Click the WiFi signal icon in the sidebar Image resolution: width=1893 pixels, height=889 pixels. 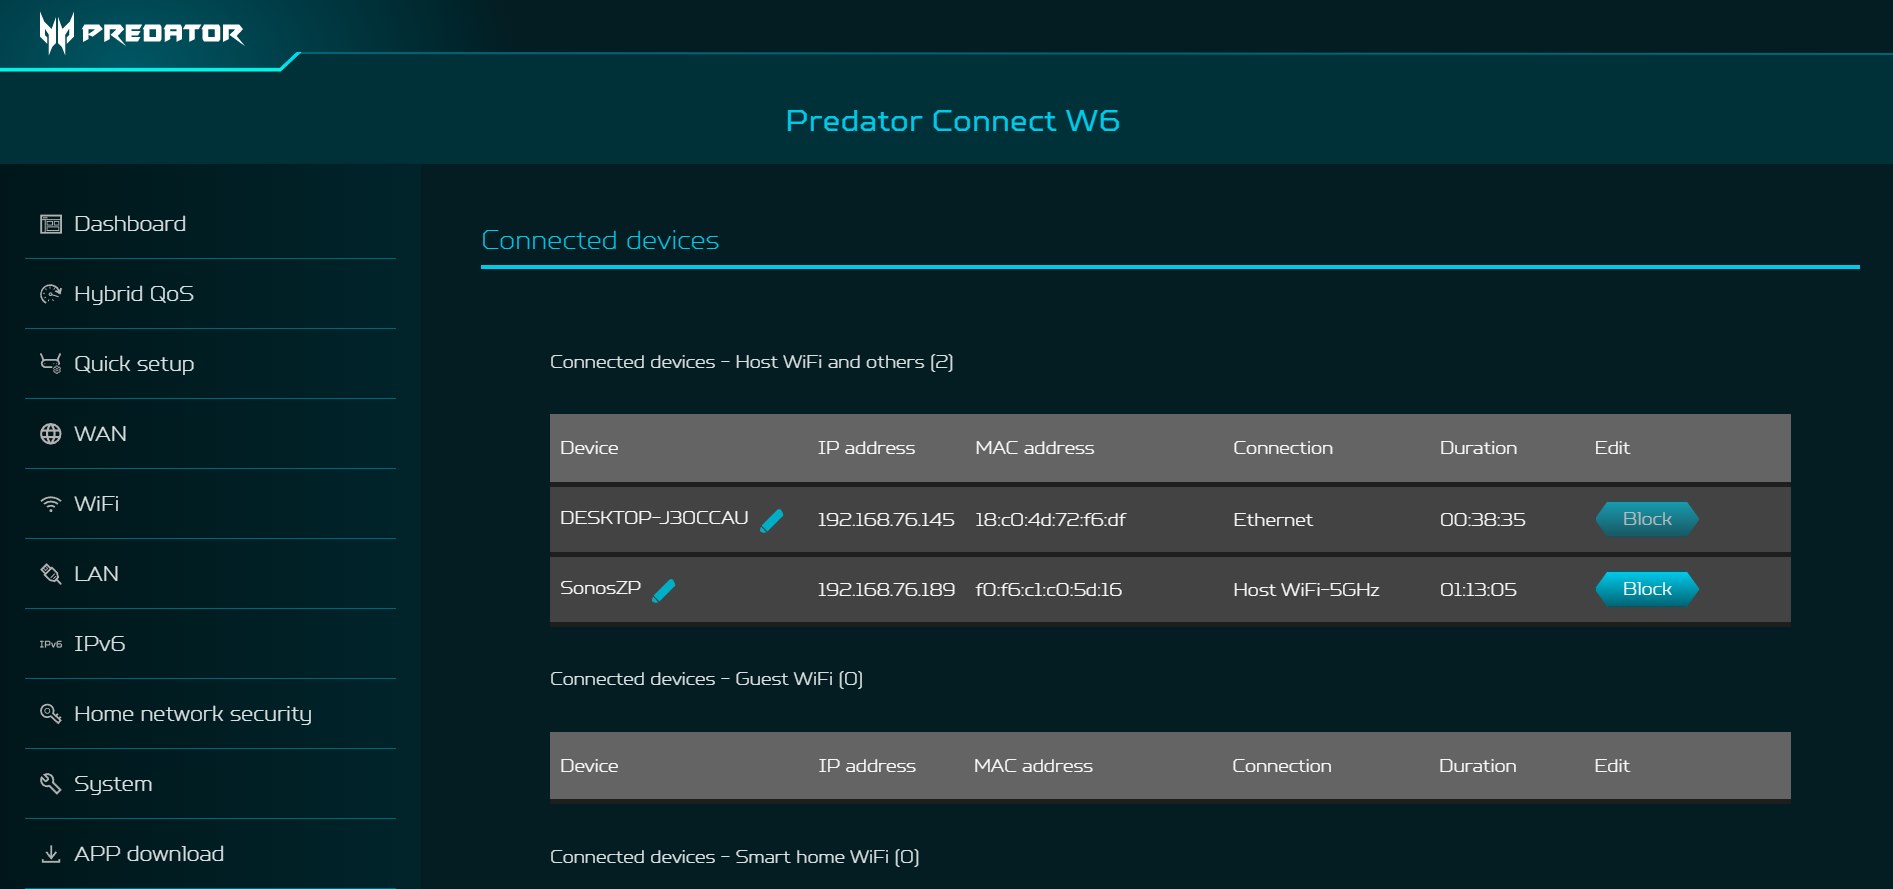pyautogui.click(x=50, y=504)
